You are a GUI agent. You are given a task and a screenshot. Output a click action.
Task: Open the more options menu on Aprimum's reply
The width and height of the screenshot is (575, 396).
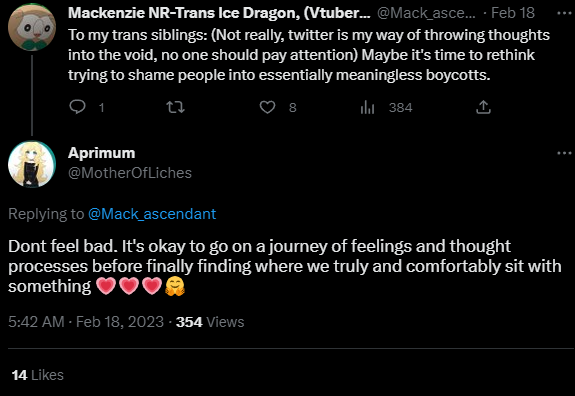point(564,153)
